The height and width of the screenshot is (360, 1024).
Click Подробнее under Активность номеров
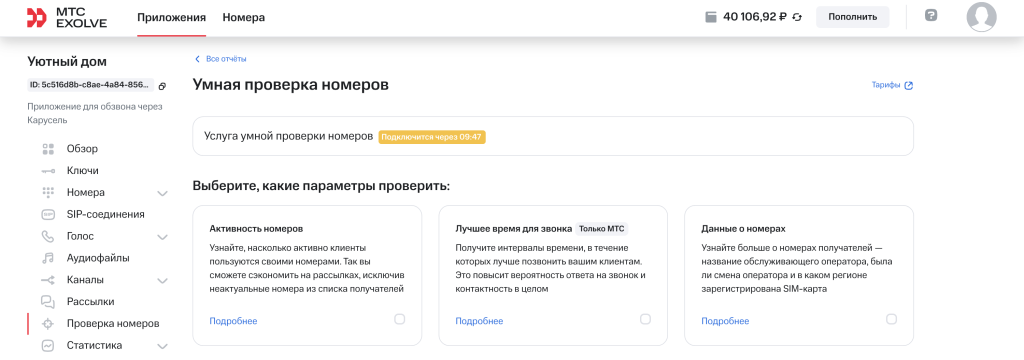233,321
